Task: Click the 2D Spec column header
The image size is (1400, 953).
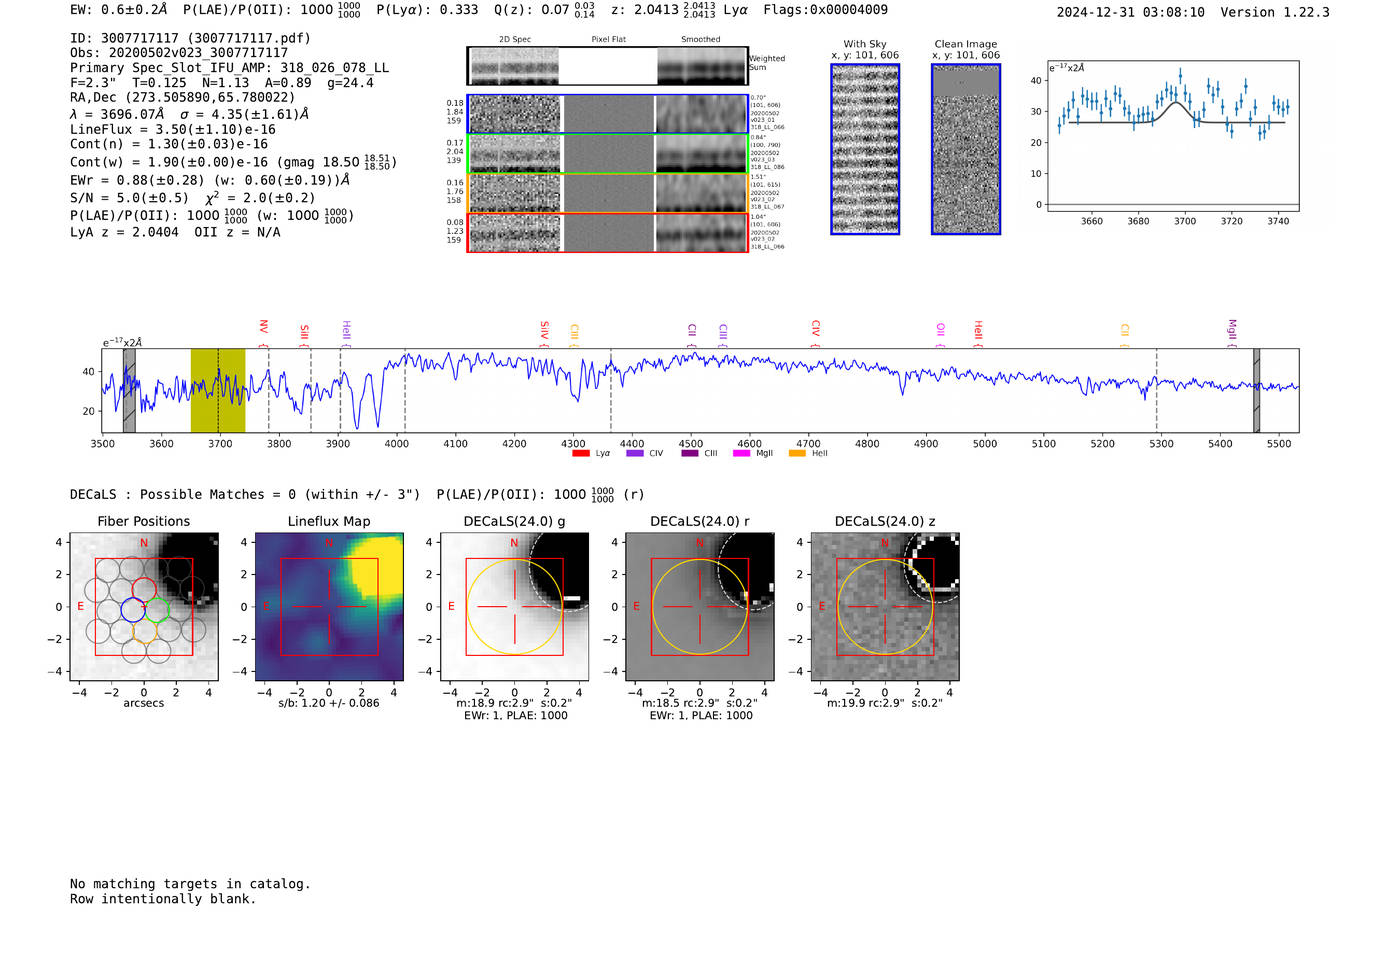Action: point(515,39)
